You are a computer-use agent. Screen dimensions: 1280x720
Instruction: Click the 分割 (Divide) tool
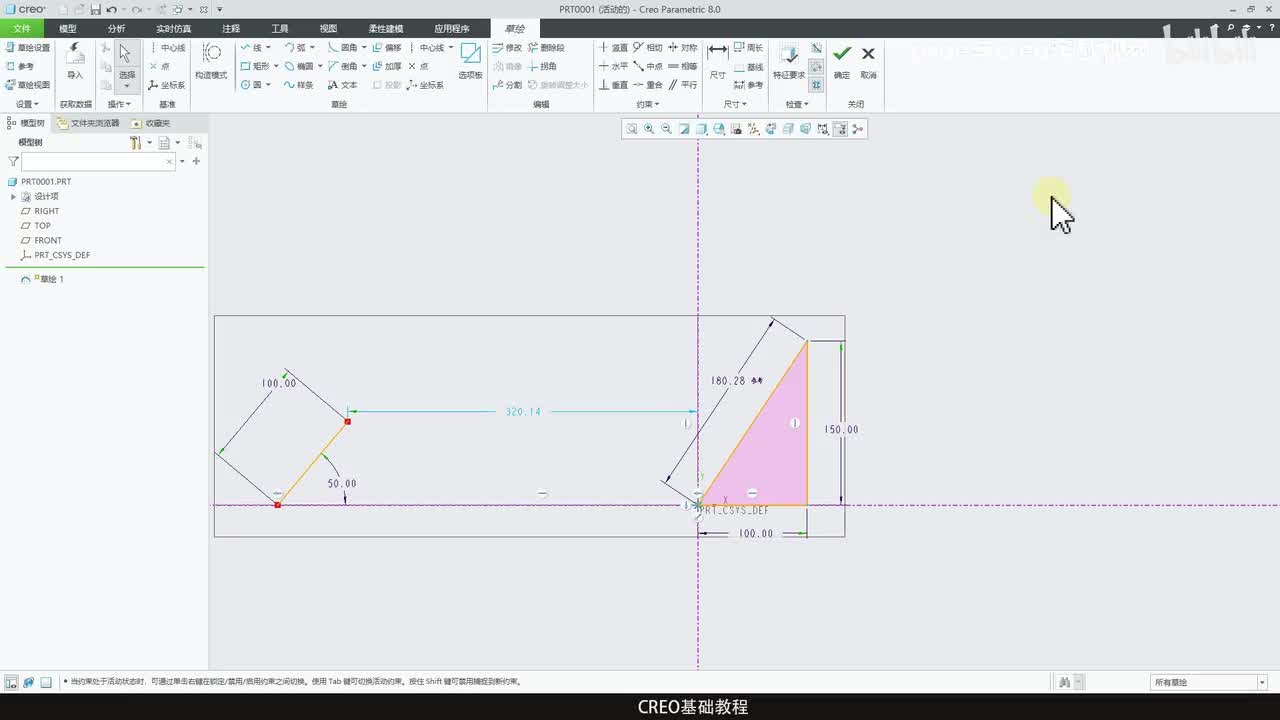507,85
